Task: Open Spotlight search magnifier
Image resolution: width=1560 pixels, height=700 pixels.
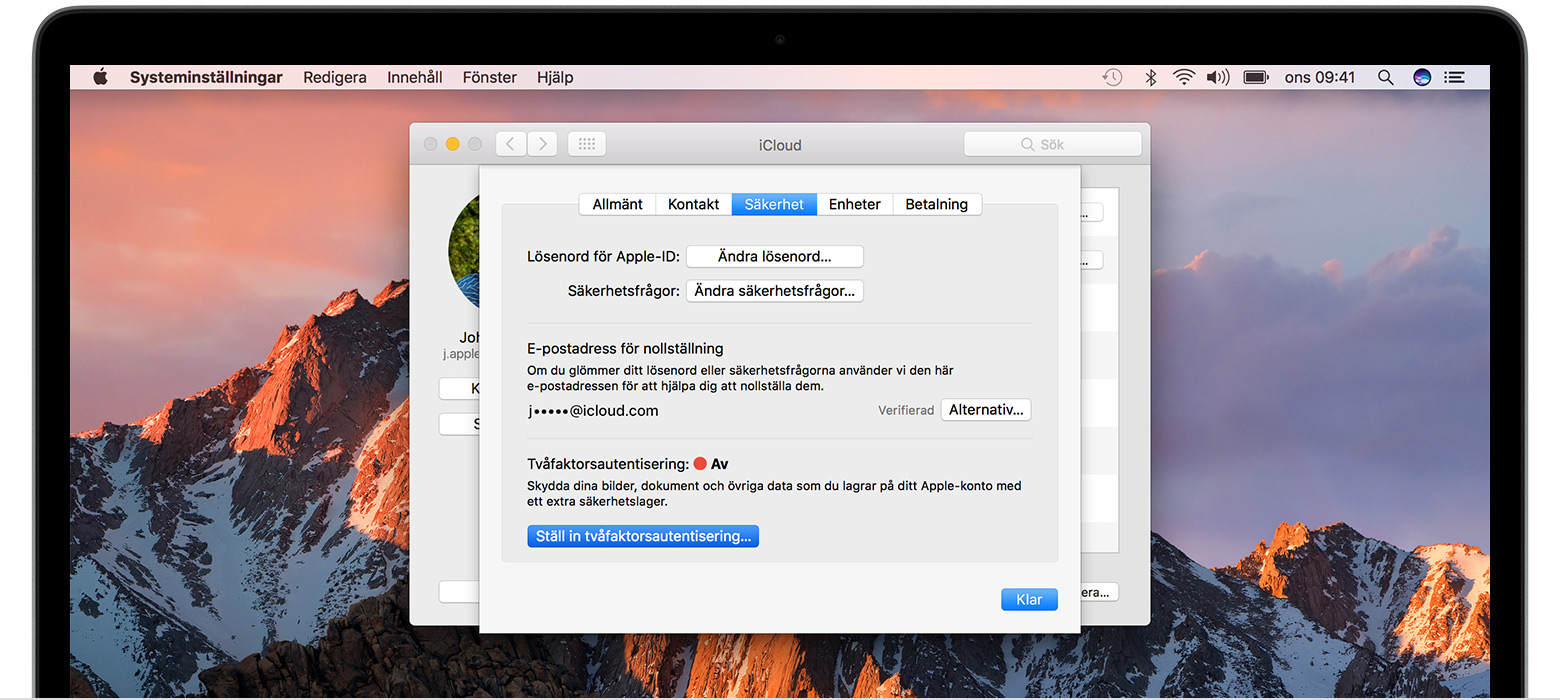Action: pos(1385,77)
